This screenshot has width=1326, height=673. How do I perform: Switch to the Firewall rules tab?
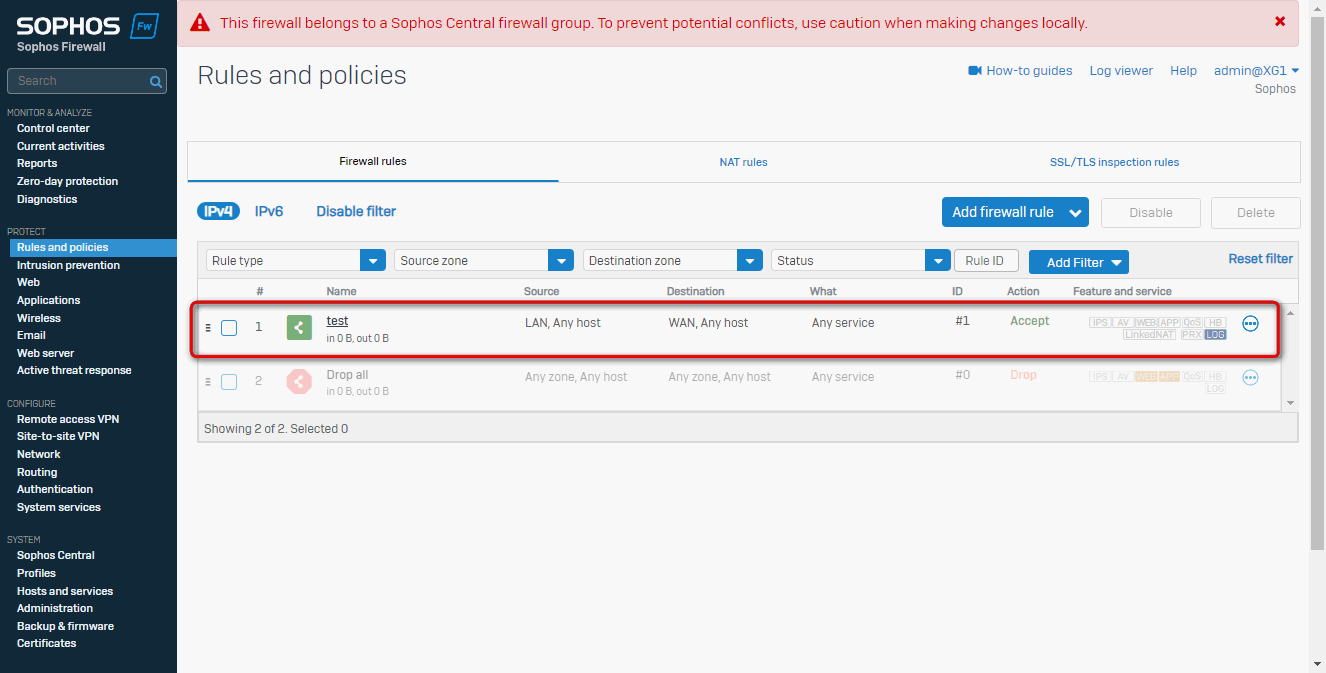click(x=373, y=161)
